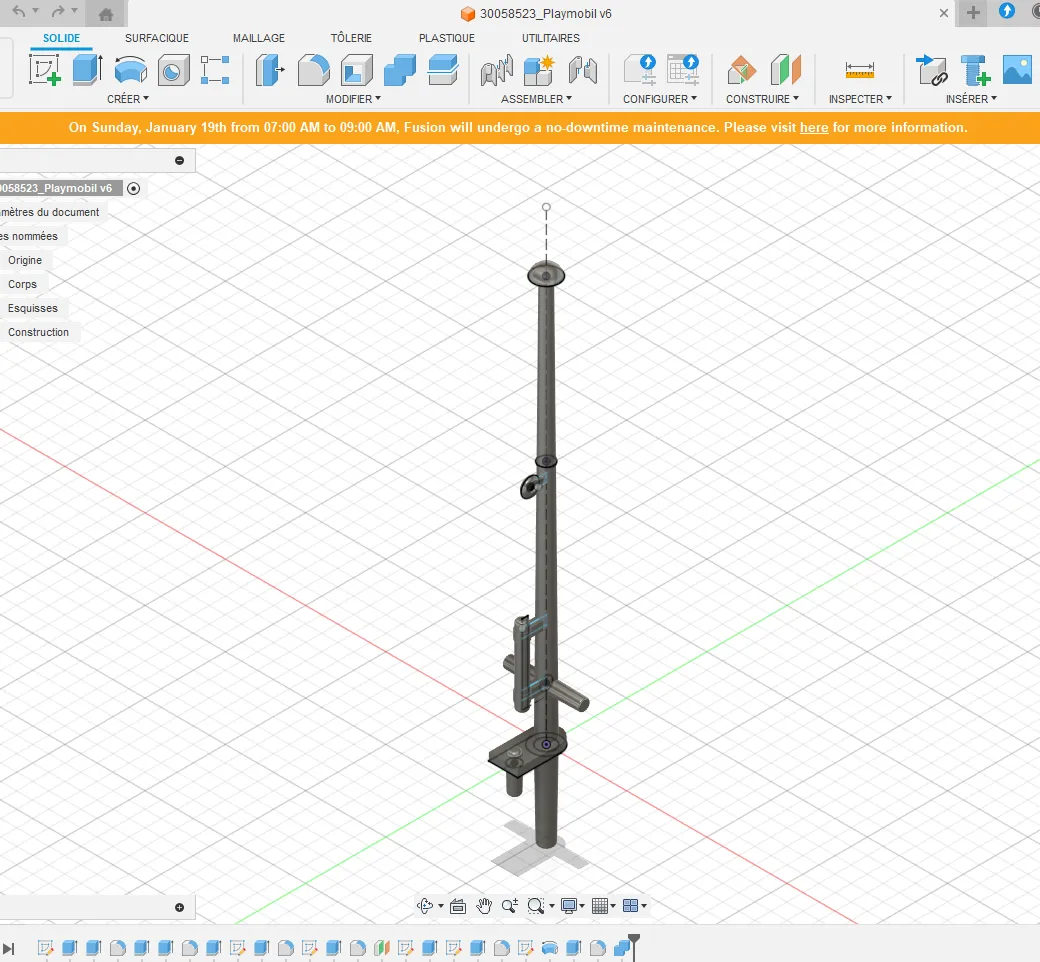The image size is (1040, 962).
Task: Click the Fillet tool icon
Action: click(x=313, y=70)
